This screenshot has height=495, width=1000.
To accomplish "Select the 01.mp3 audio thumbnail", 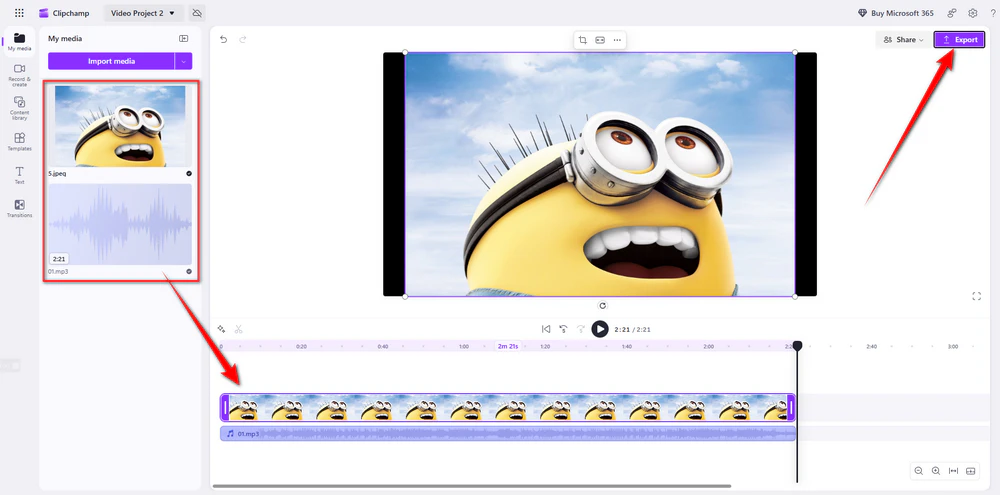I will click(x=120, y=225).
